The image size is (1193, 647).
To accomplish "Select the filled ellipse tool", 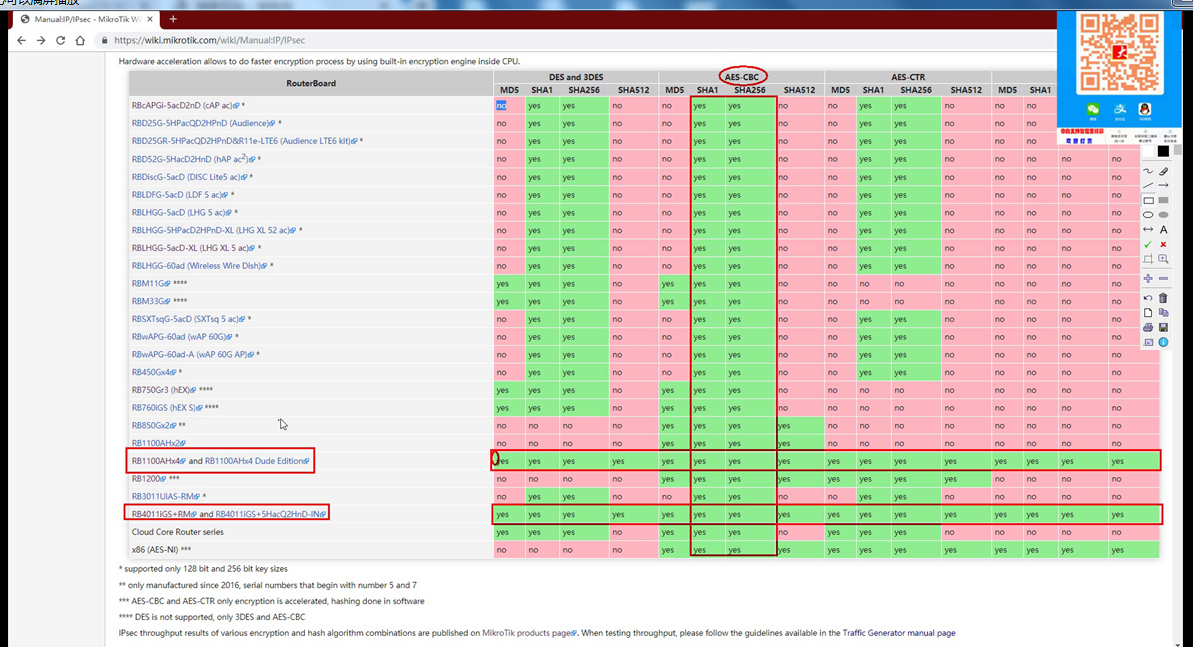I will pyautogui.click(x=1163, y=215).
